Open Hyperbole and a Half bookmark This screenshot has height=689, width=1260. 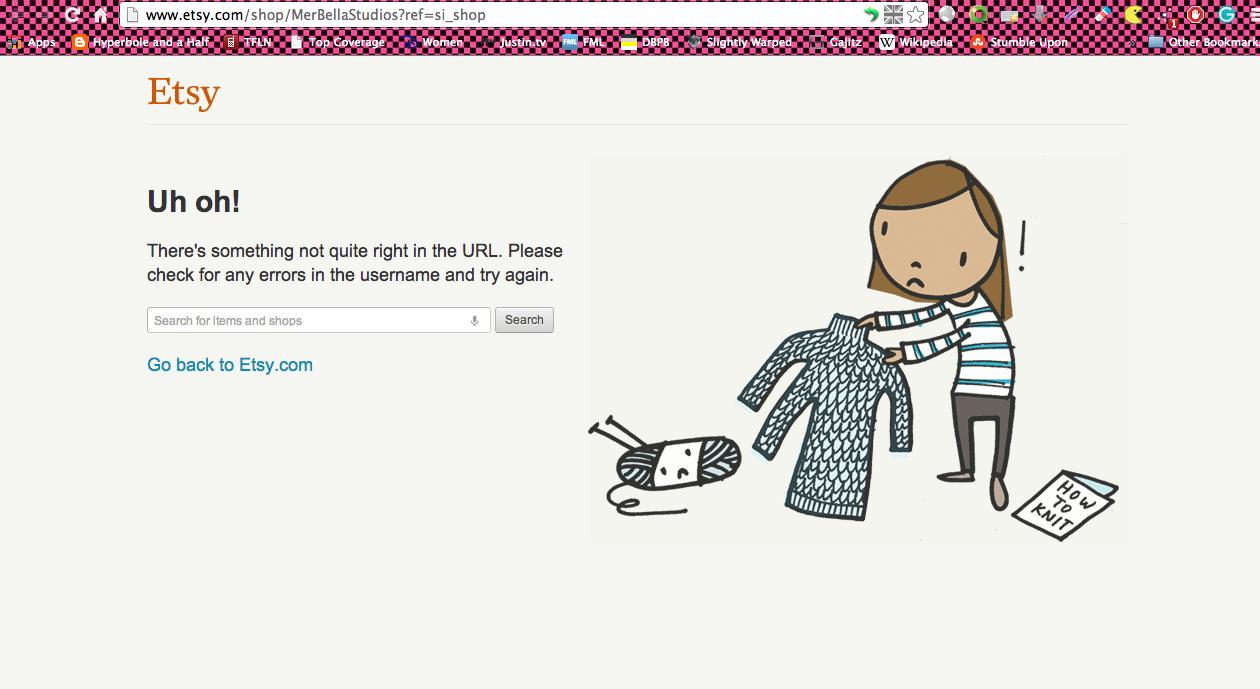pyautogui.click(x=141, y=42)
